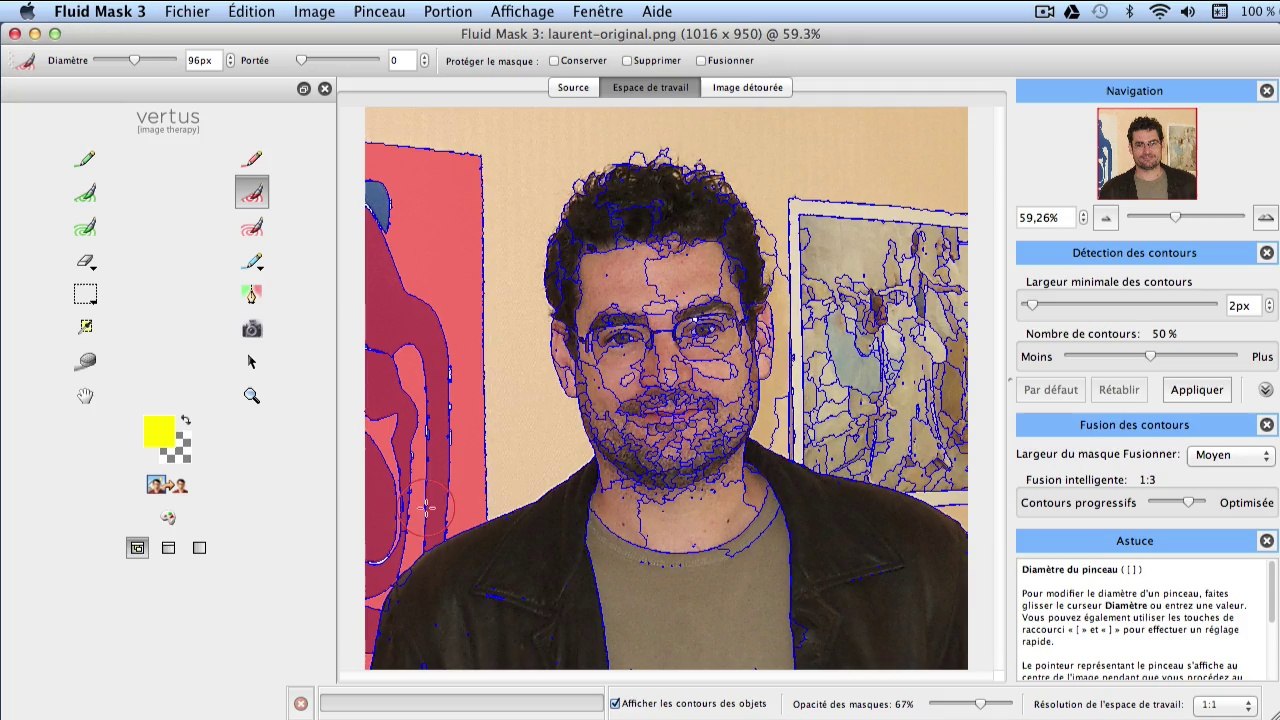Image resolution: width=1280 pixels, height=720 pixels.
Task: Uncheck Afficher les contours des objets
Action: (615, 704)
